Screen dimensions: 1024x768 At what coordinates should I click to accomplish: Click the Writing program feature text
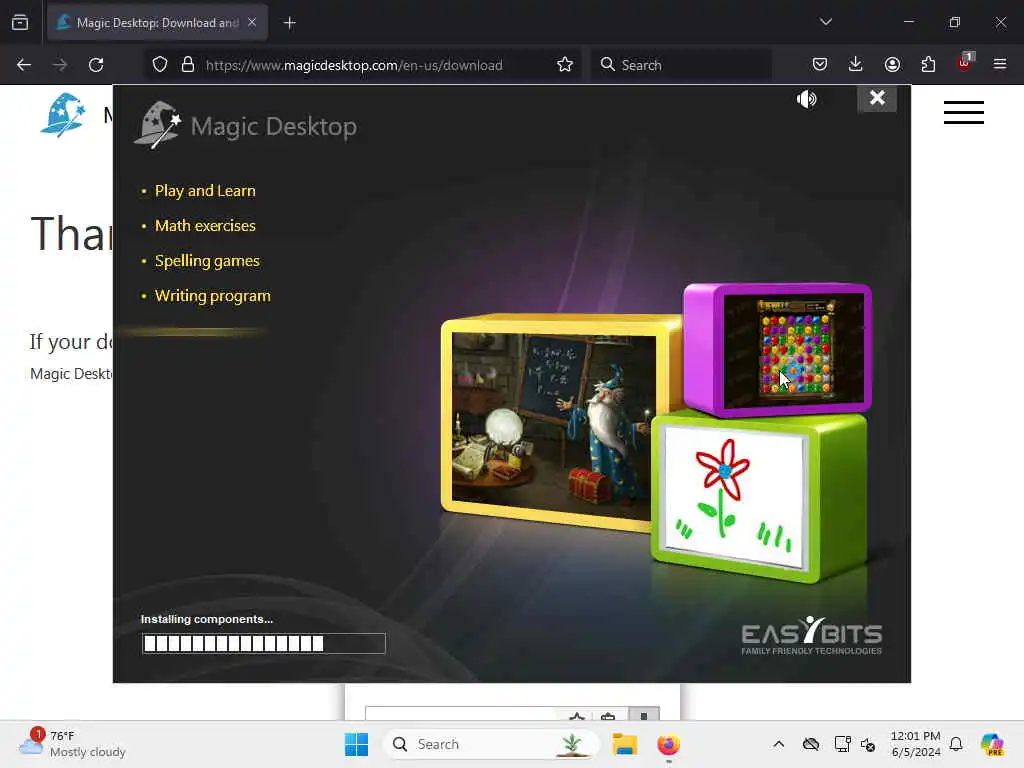tap(212, 296)
